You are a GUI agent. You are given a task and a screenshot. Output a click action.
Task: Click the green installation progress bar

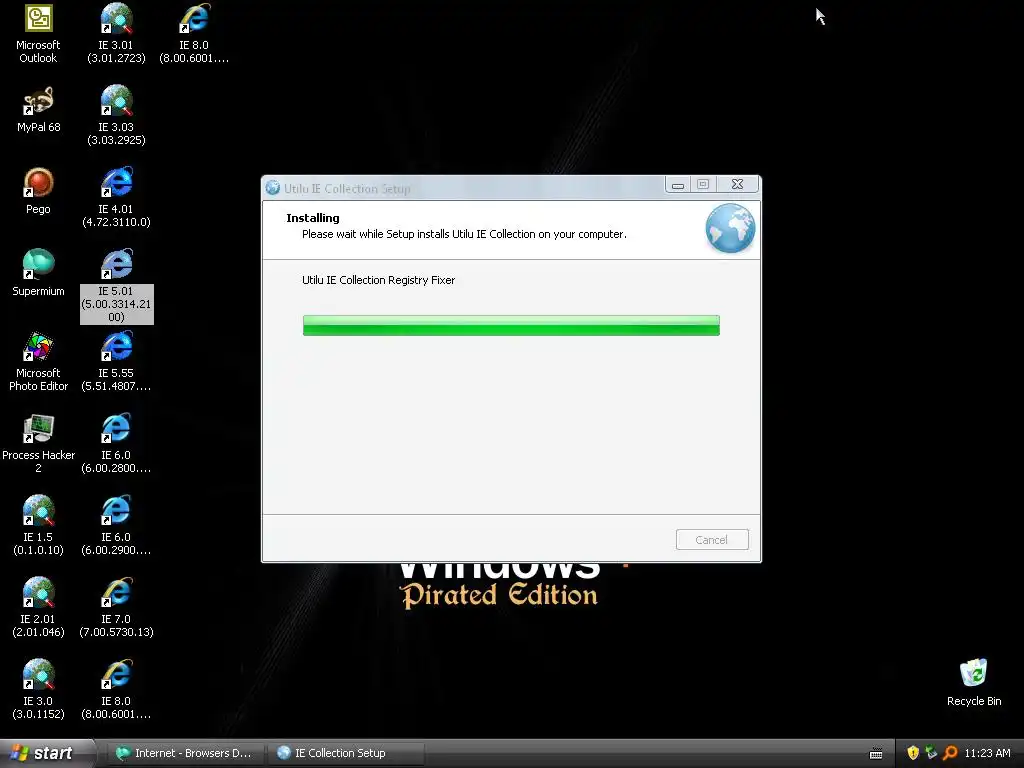pos(511,325)
